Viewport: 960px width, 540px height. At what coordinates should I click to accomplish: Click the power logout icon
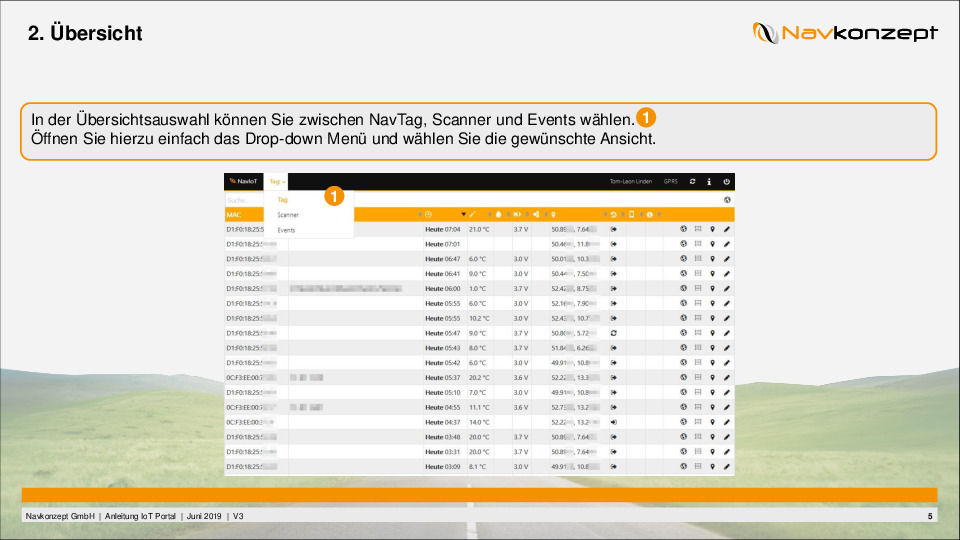726,182
